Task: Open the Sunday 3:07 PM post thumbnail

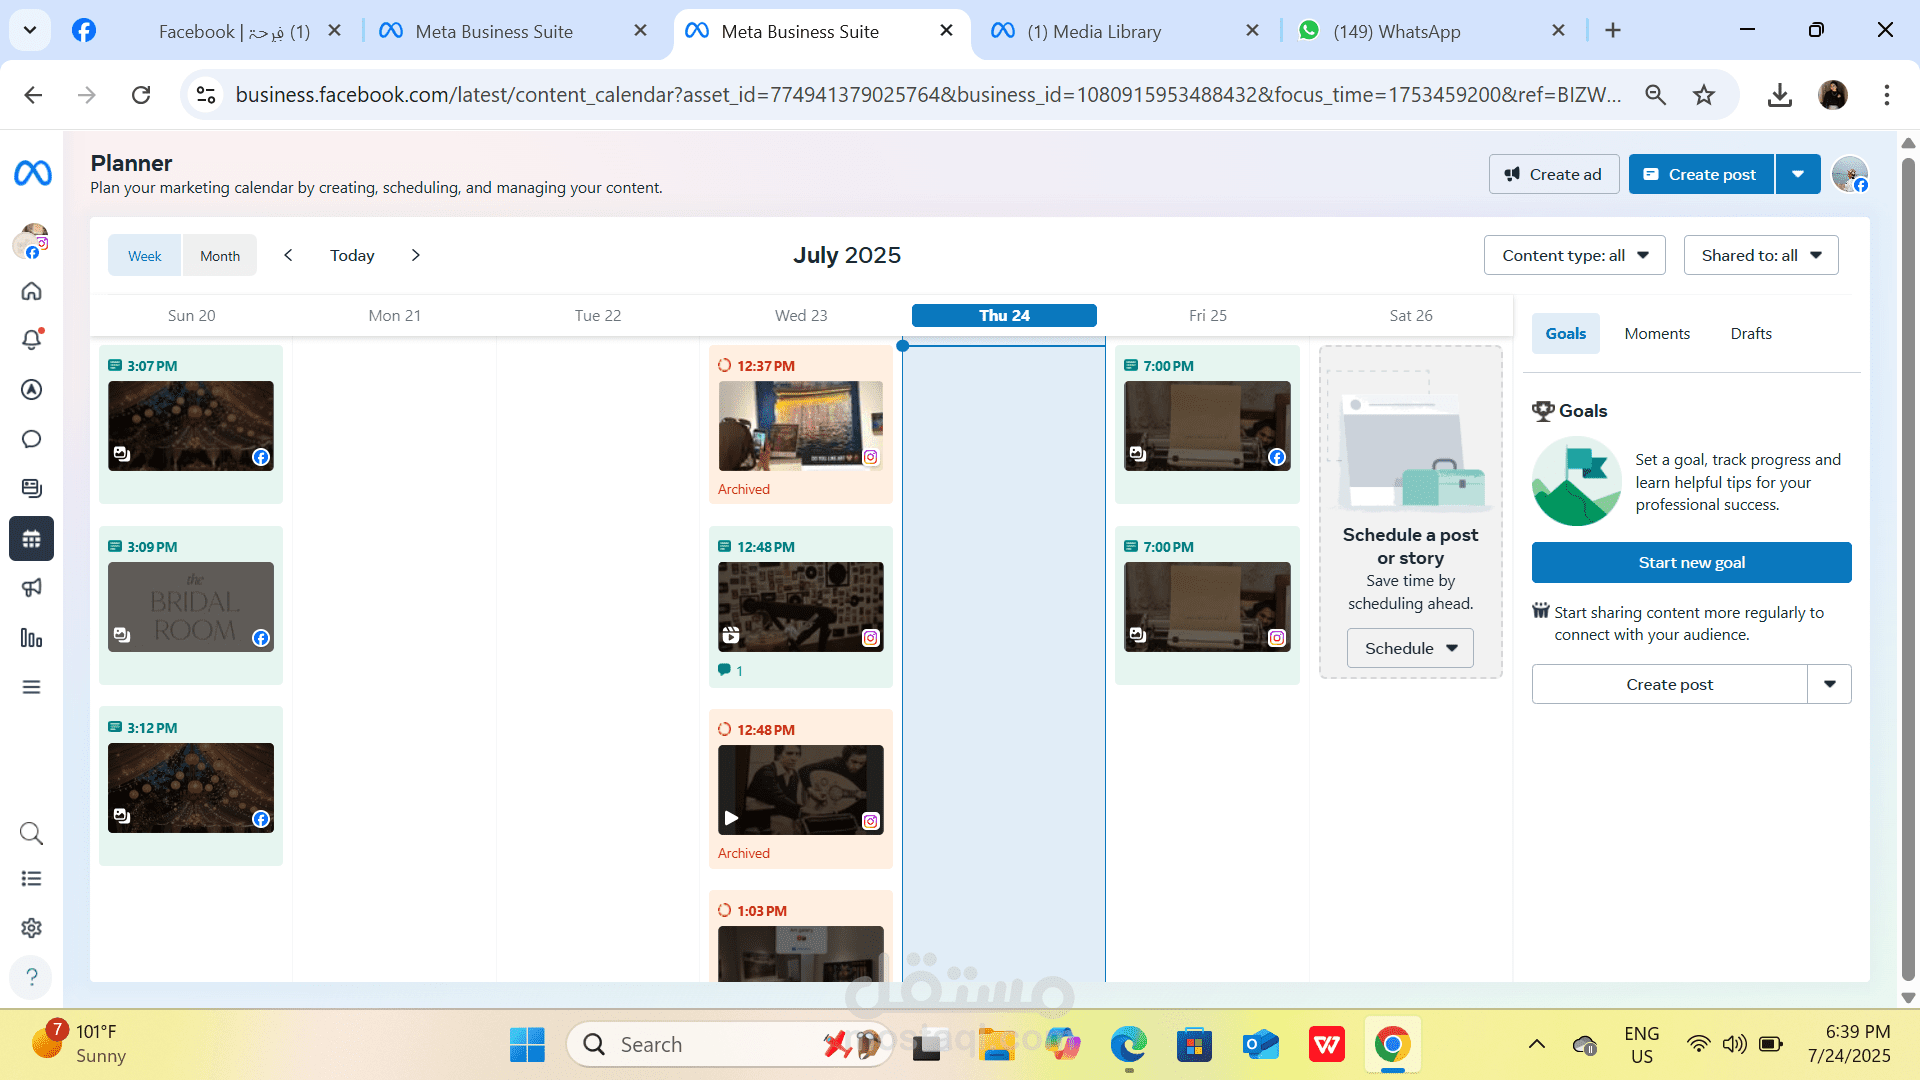Action: pos(191,426)
